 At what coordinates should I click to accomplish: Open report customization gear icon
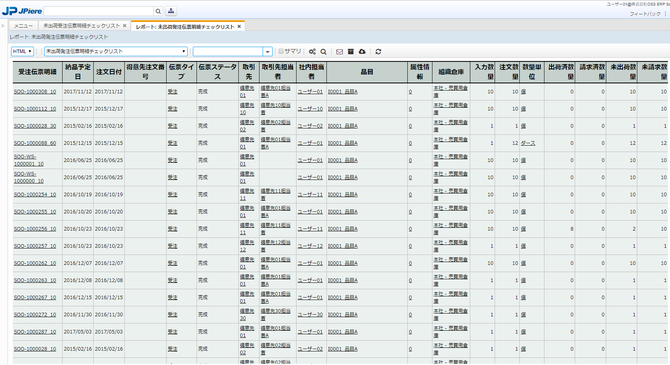312,52
